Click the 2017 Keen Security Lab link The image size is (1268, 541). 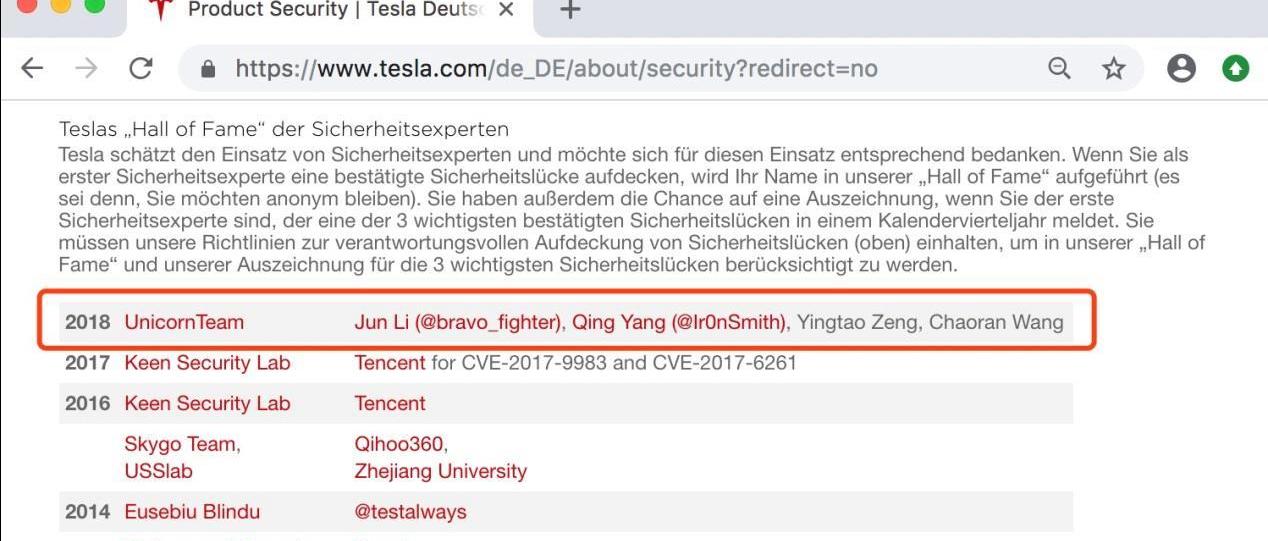pyautogui.click(x=207, y=363)
